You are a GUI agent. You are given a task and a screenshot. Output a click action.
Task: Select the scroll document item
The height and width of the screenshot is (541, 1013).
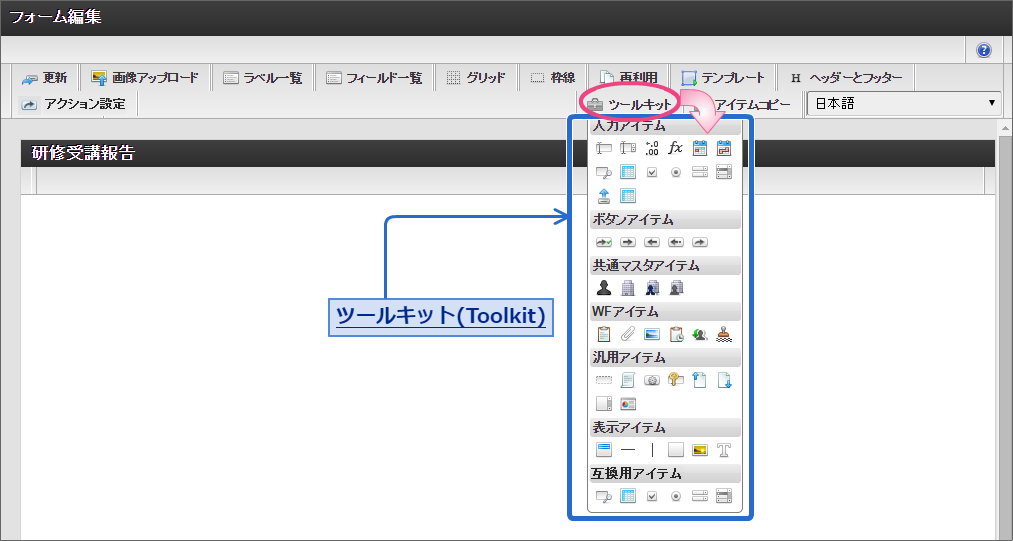pos(627,380)
